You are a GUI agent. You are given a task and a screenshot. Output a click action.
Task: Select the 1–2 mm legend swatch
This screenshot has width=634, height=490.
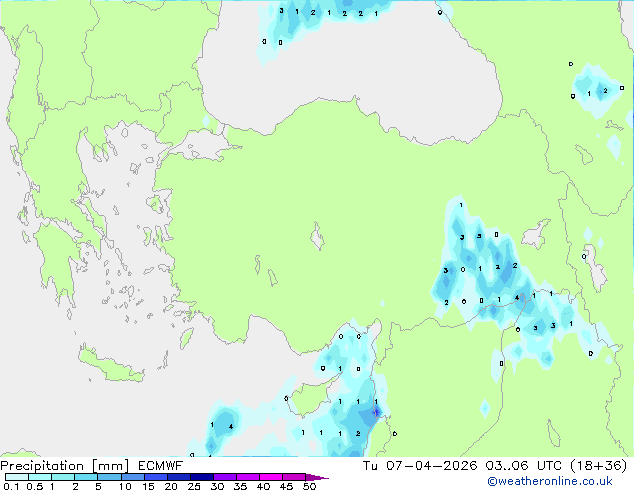pyautogui.click(x=63, y=477)
